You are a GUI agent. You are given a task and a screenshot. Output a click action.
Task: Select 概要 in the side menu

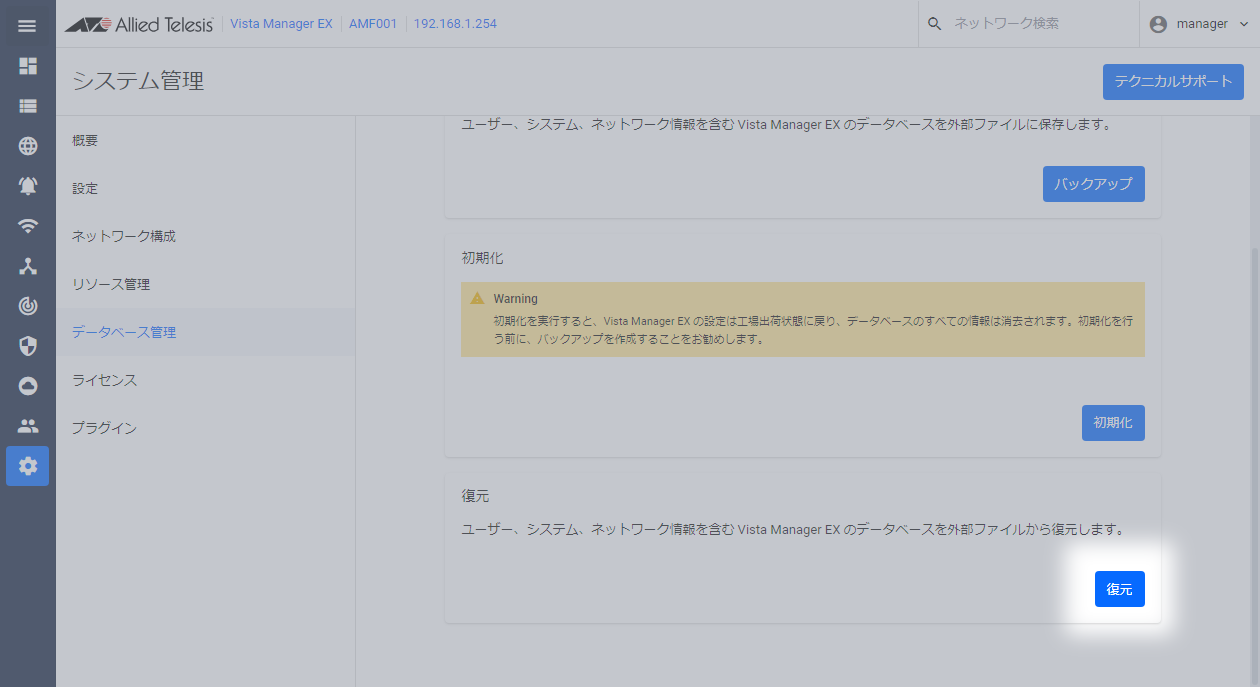85,141
